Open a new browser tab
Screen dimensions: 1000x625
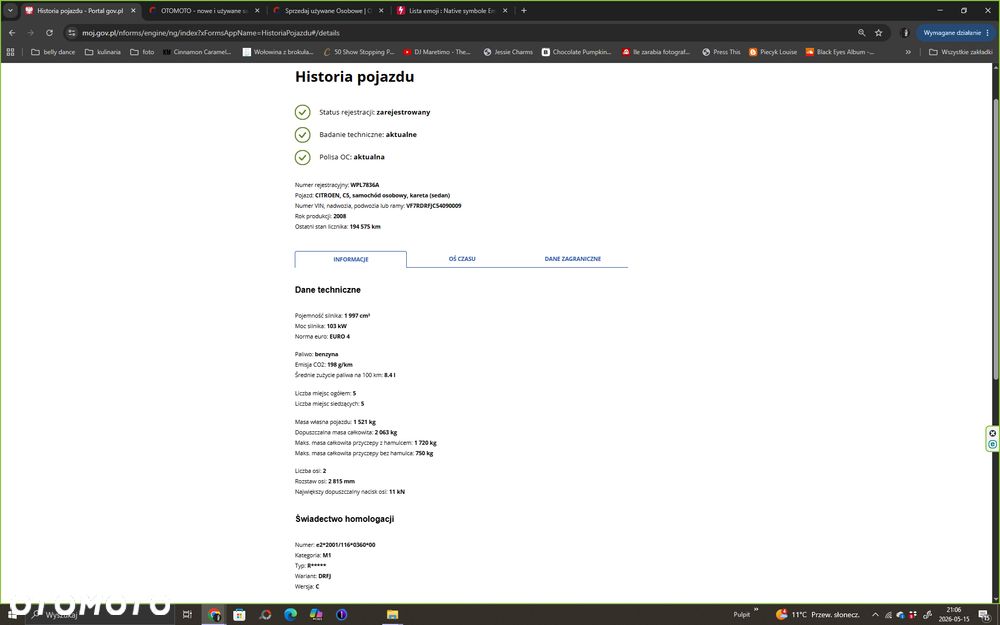[524, 10]
